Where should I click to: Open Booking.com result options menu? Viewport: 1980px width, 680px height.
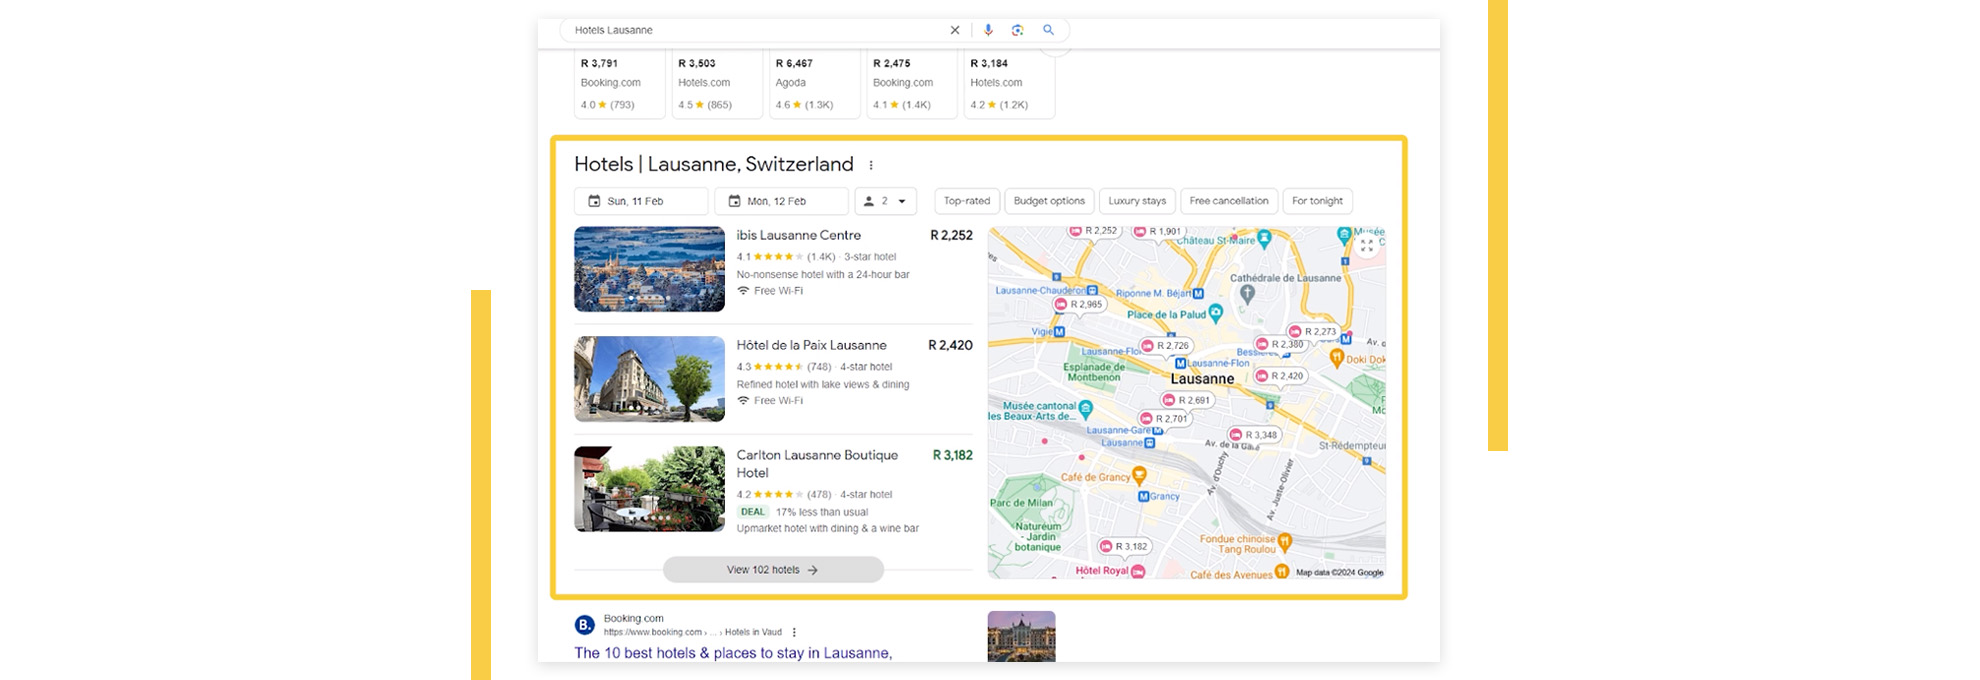[794, 632]
